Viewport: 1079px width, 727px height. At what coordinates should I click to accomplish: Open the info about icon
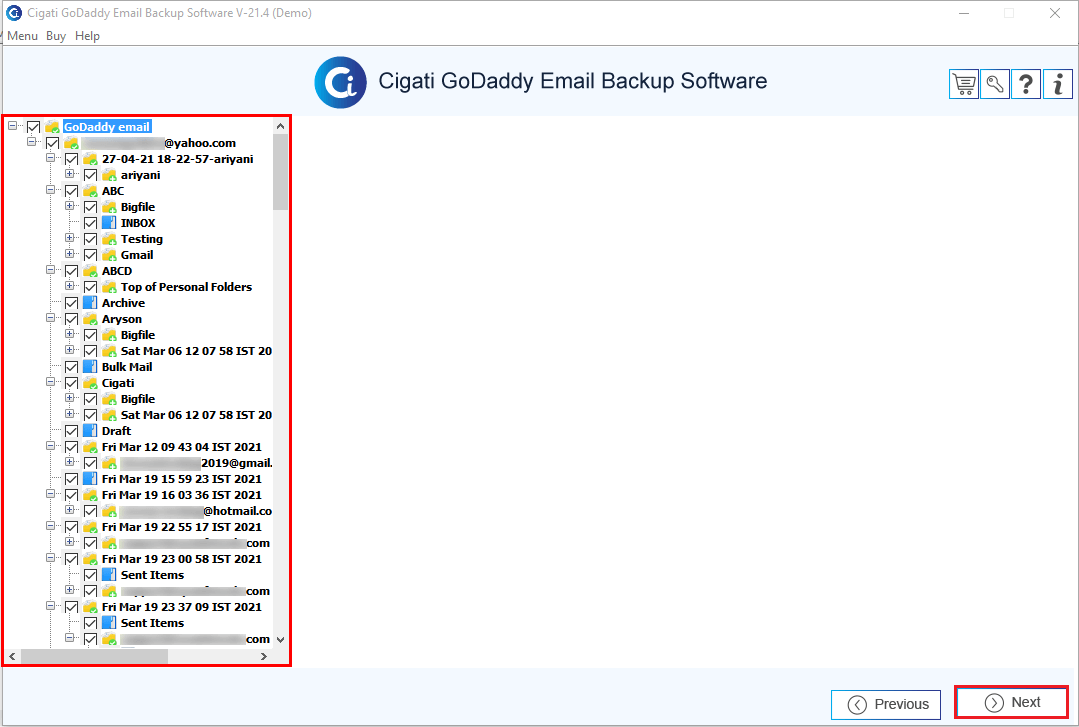click(x=1058, y=85)
